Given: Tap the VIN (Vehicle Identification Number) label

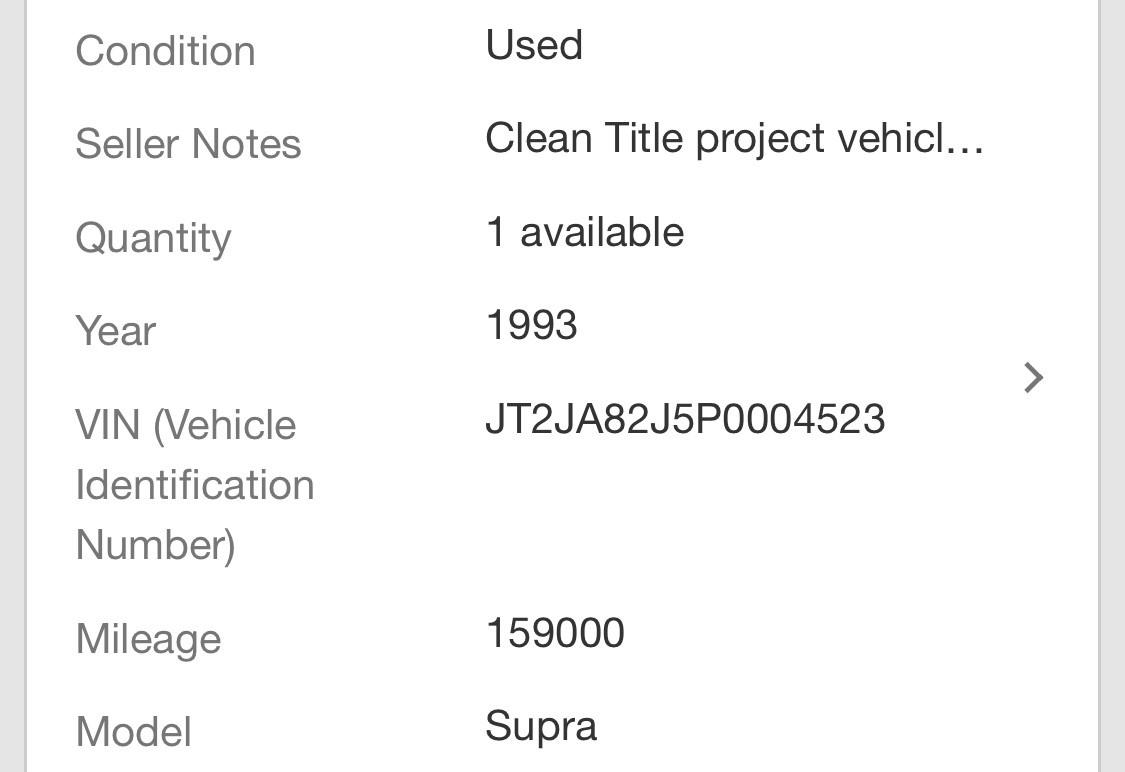Looking at the screenshot, I should point(195,485).
